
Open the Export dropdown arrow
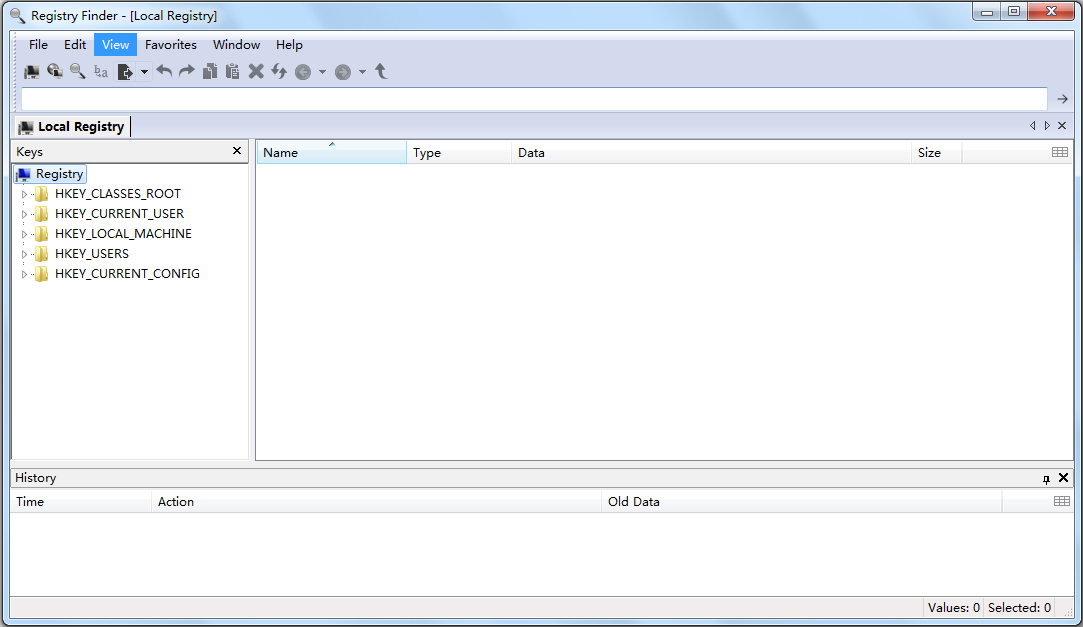coord(144,72)
